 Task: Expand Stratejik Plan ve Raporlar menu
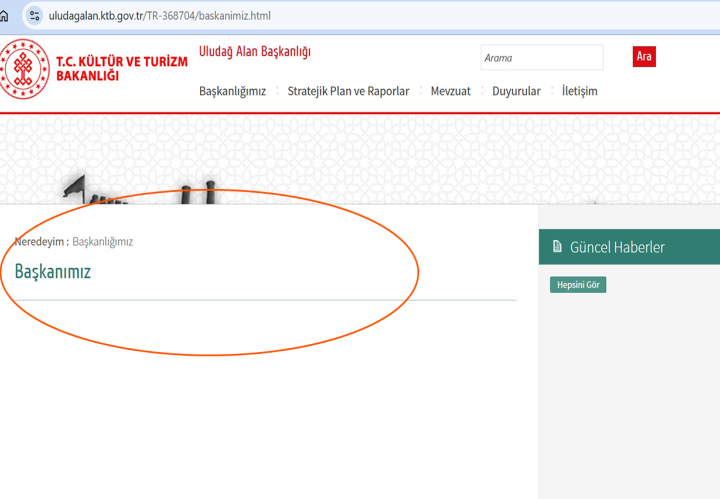click(348, 91)
